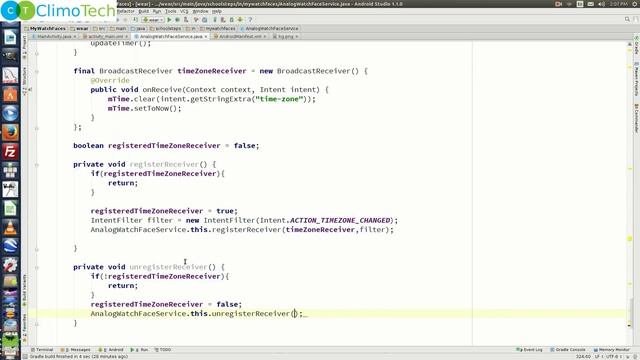640x360 pixels.
Task: Close the MainActivity.java tab
Action: tap(75, 37)
